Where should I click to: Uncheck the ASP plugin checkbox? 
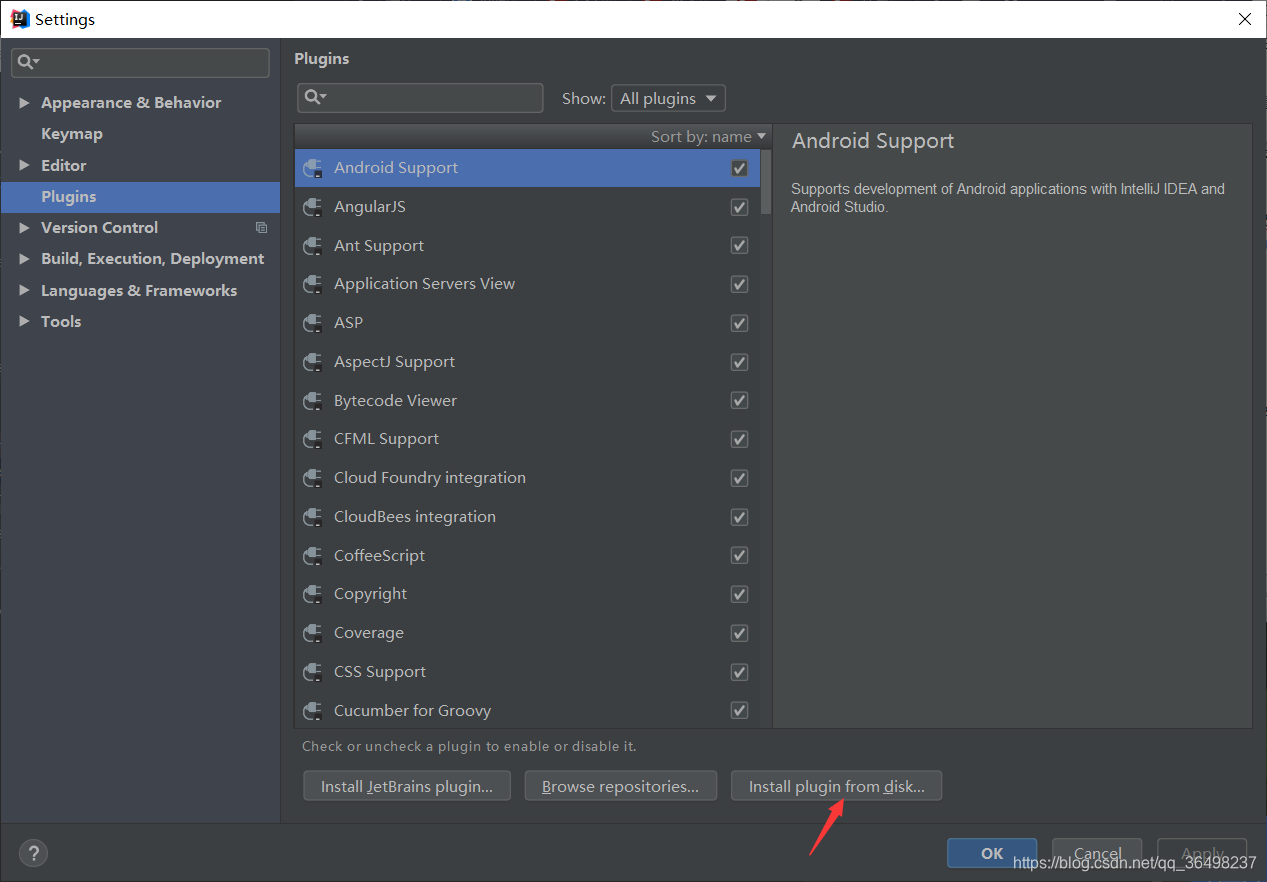[x=739, y=323]
